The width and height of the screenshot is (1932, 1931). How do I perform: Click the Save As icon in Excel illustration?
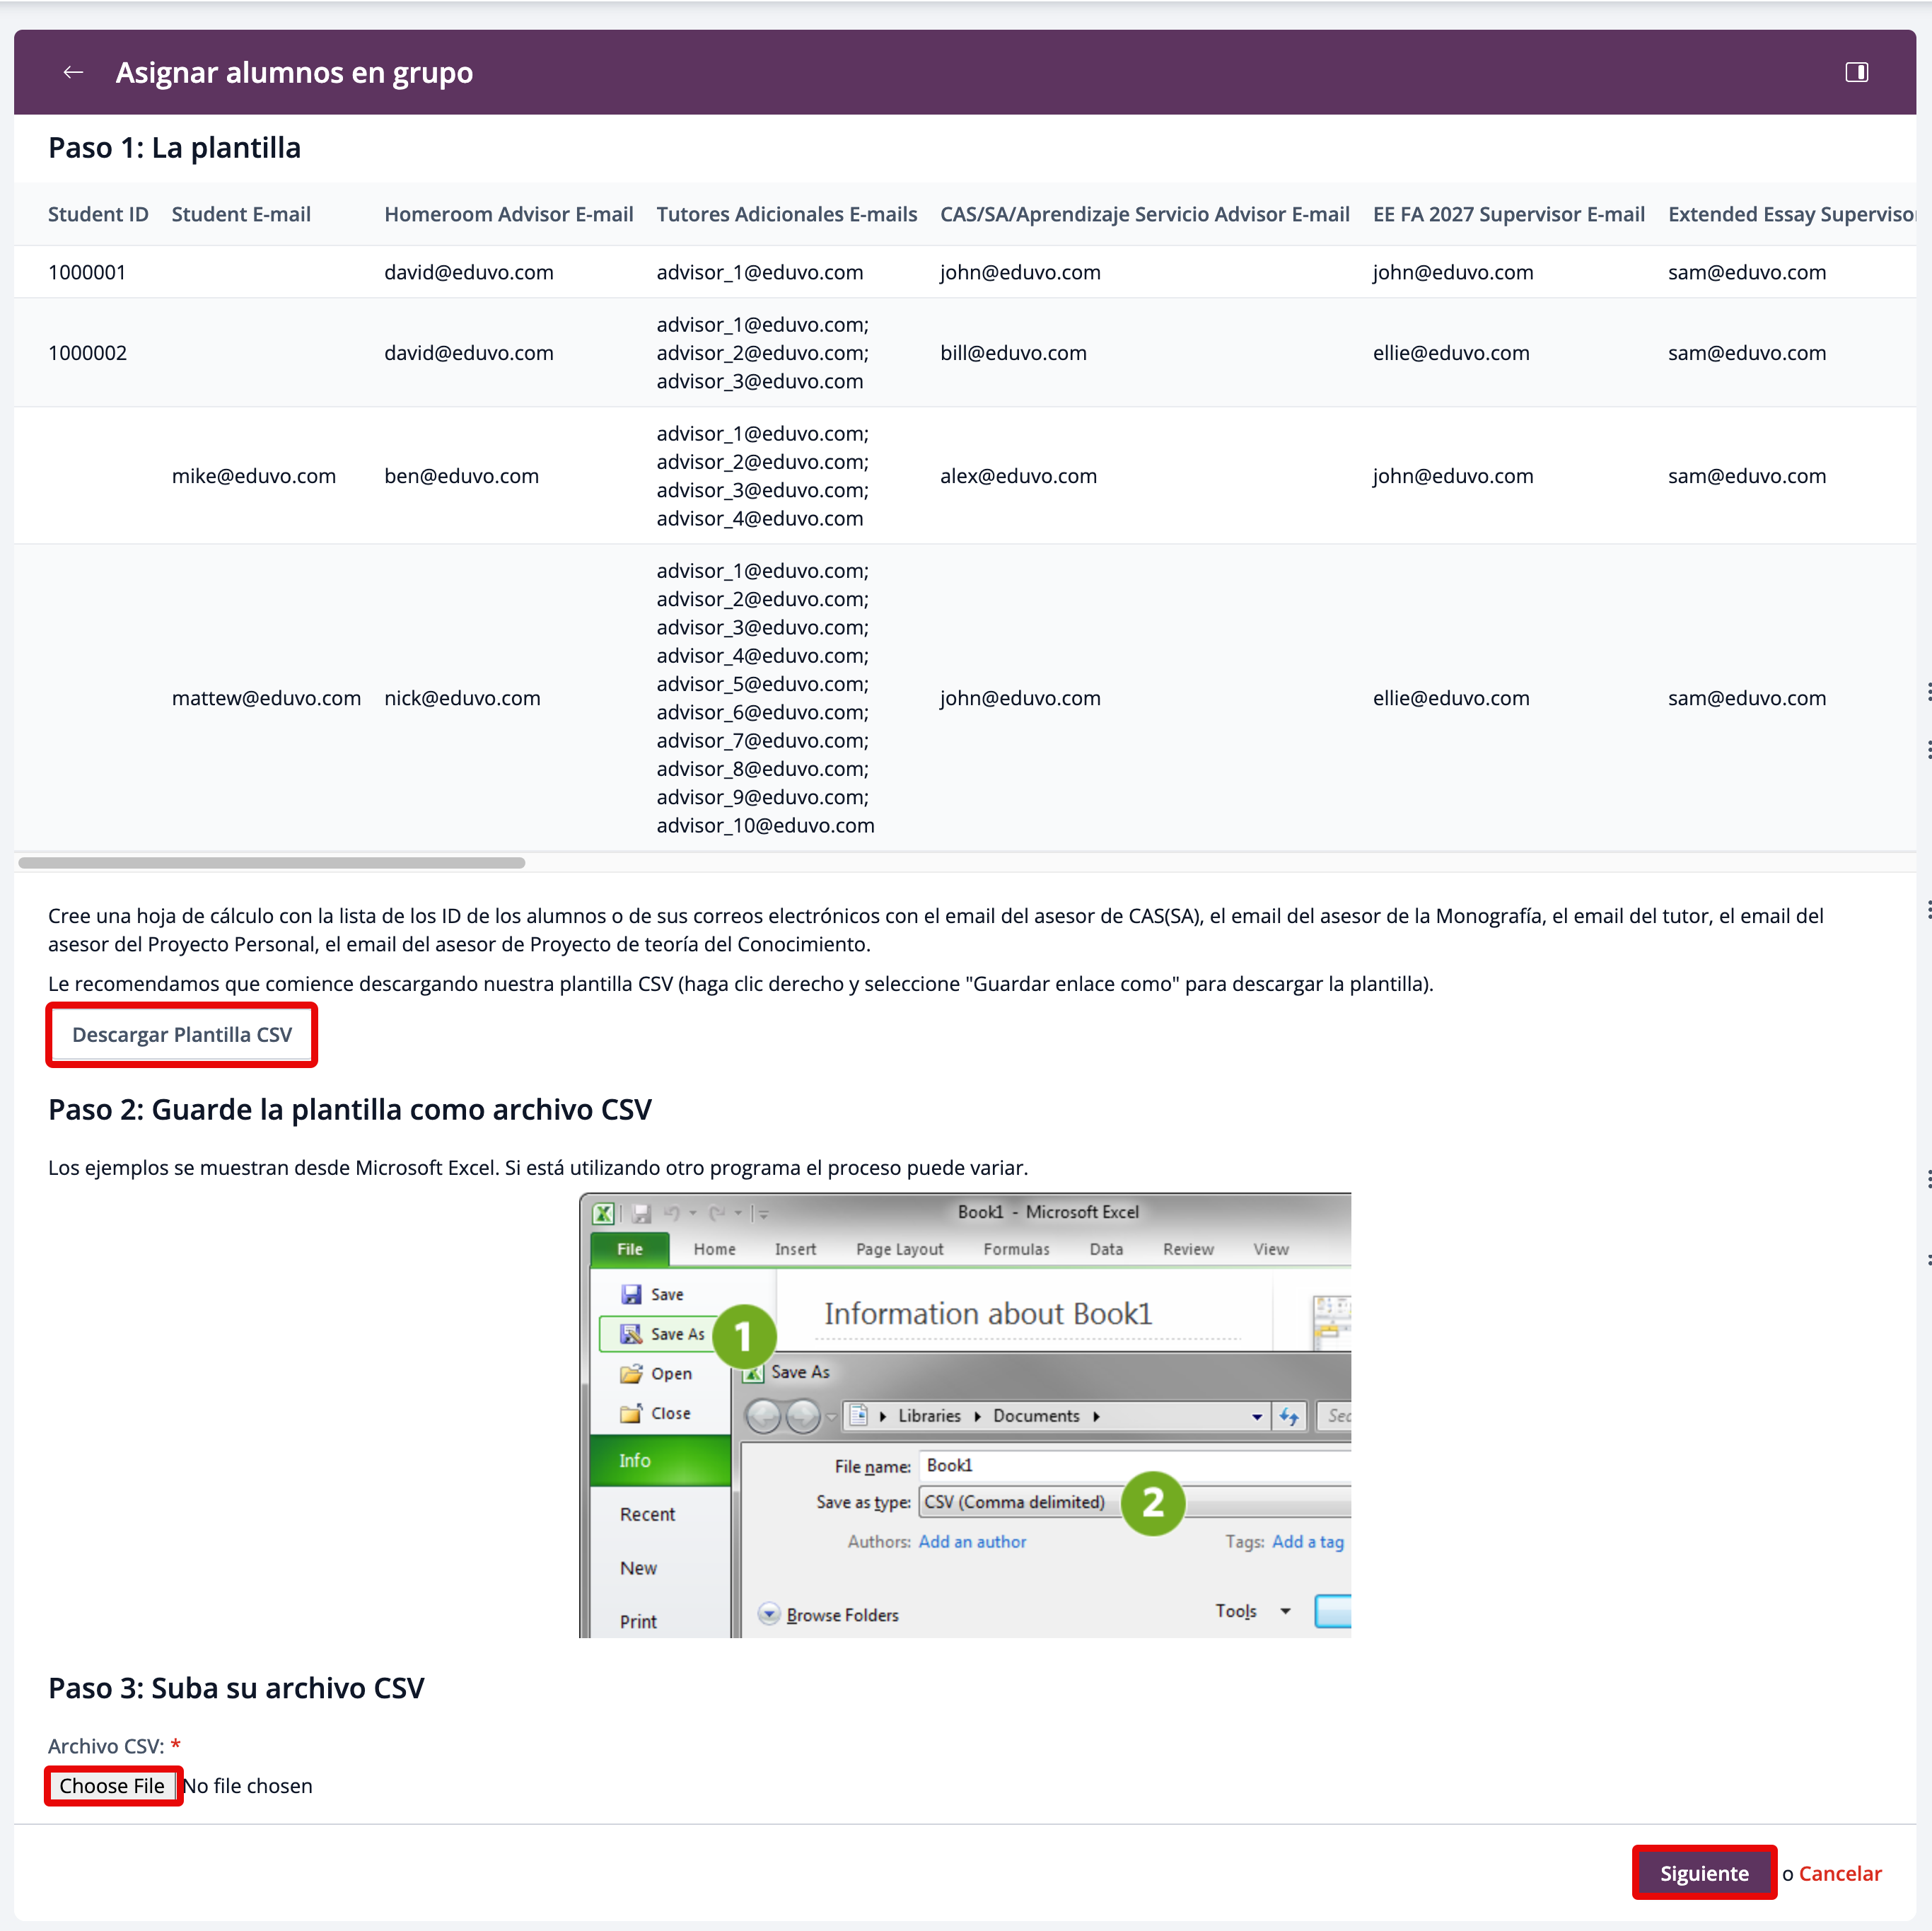(x=631, y=1334)
